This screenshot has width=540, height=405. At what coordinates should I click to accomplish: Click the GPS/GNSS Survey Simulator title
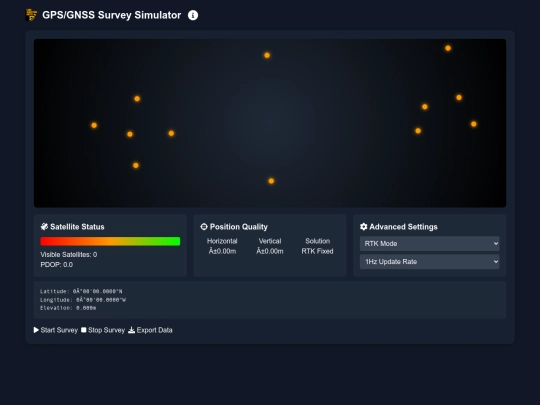(112, 15)
